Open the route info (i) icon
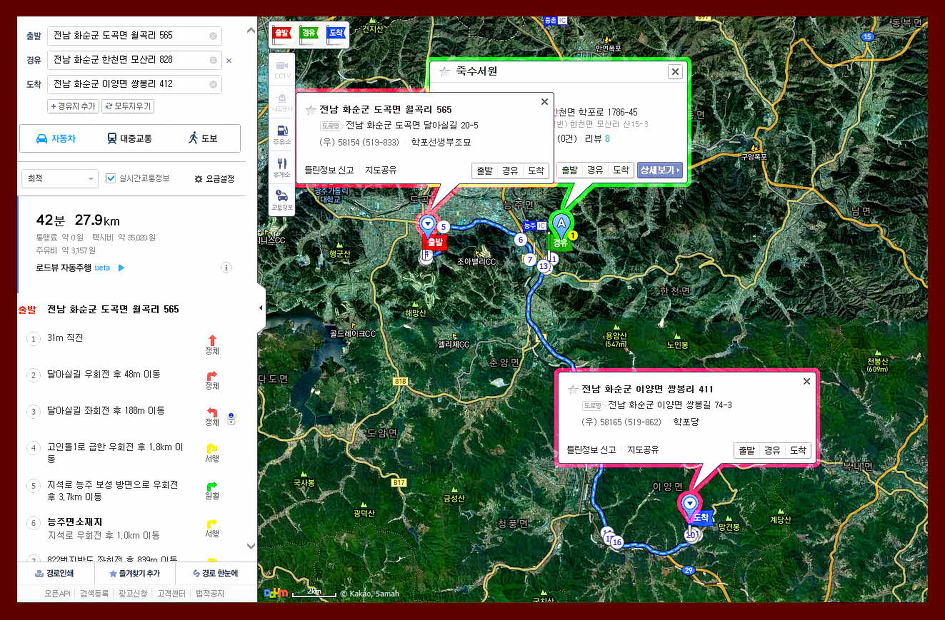This screenshot has height=620, width=945. click(227, 268)
